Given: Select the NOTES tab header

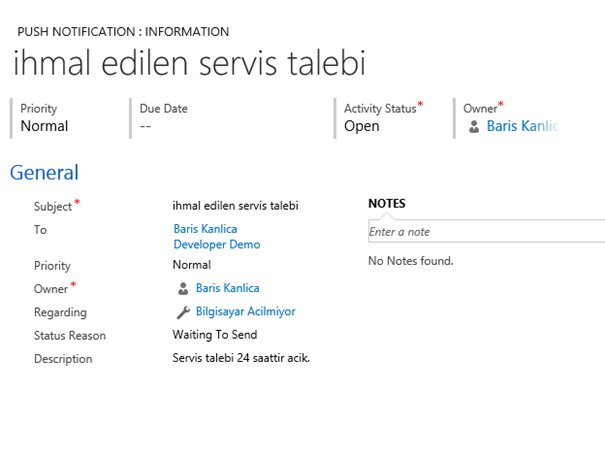Looking at the screenshot, I should coord(387,203).
